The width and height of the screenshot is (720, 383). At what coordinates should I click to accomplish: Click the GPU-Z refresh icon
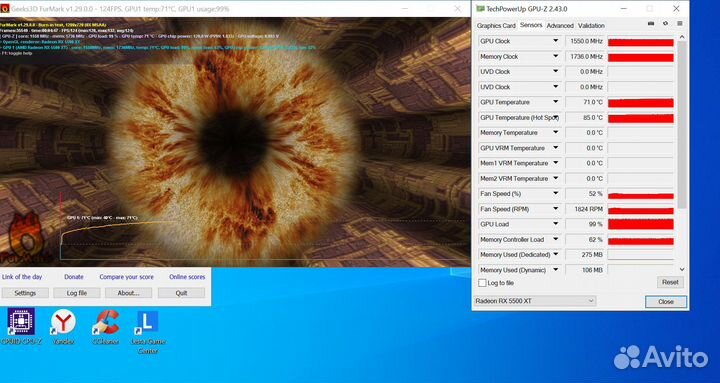click(x=665, y=24)
